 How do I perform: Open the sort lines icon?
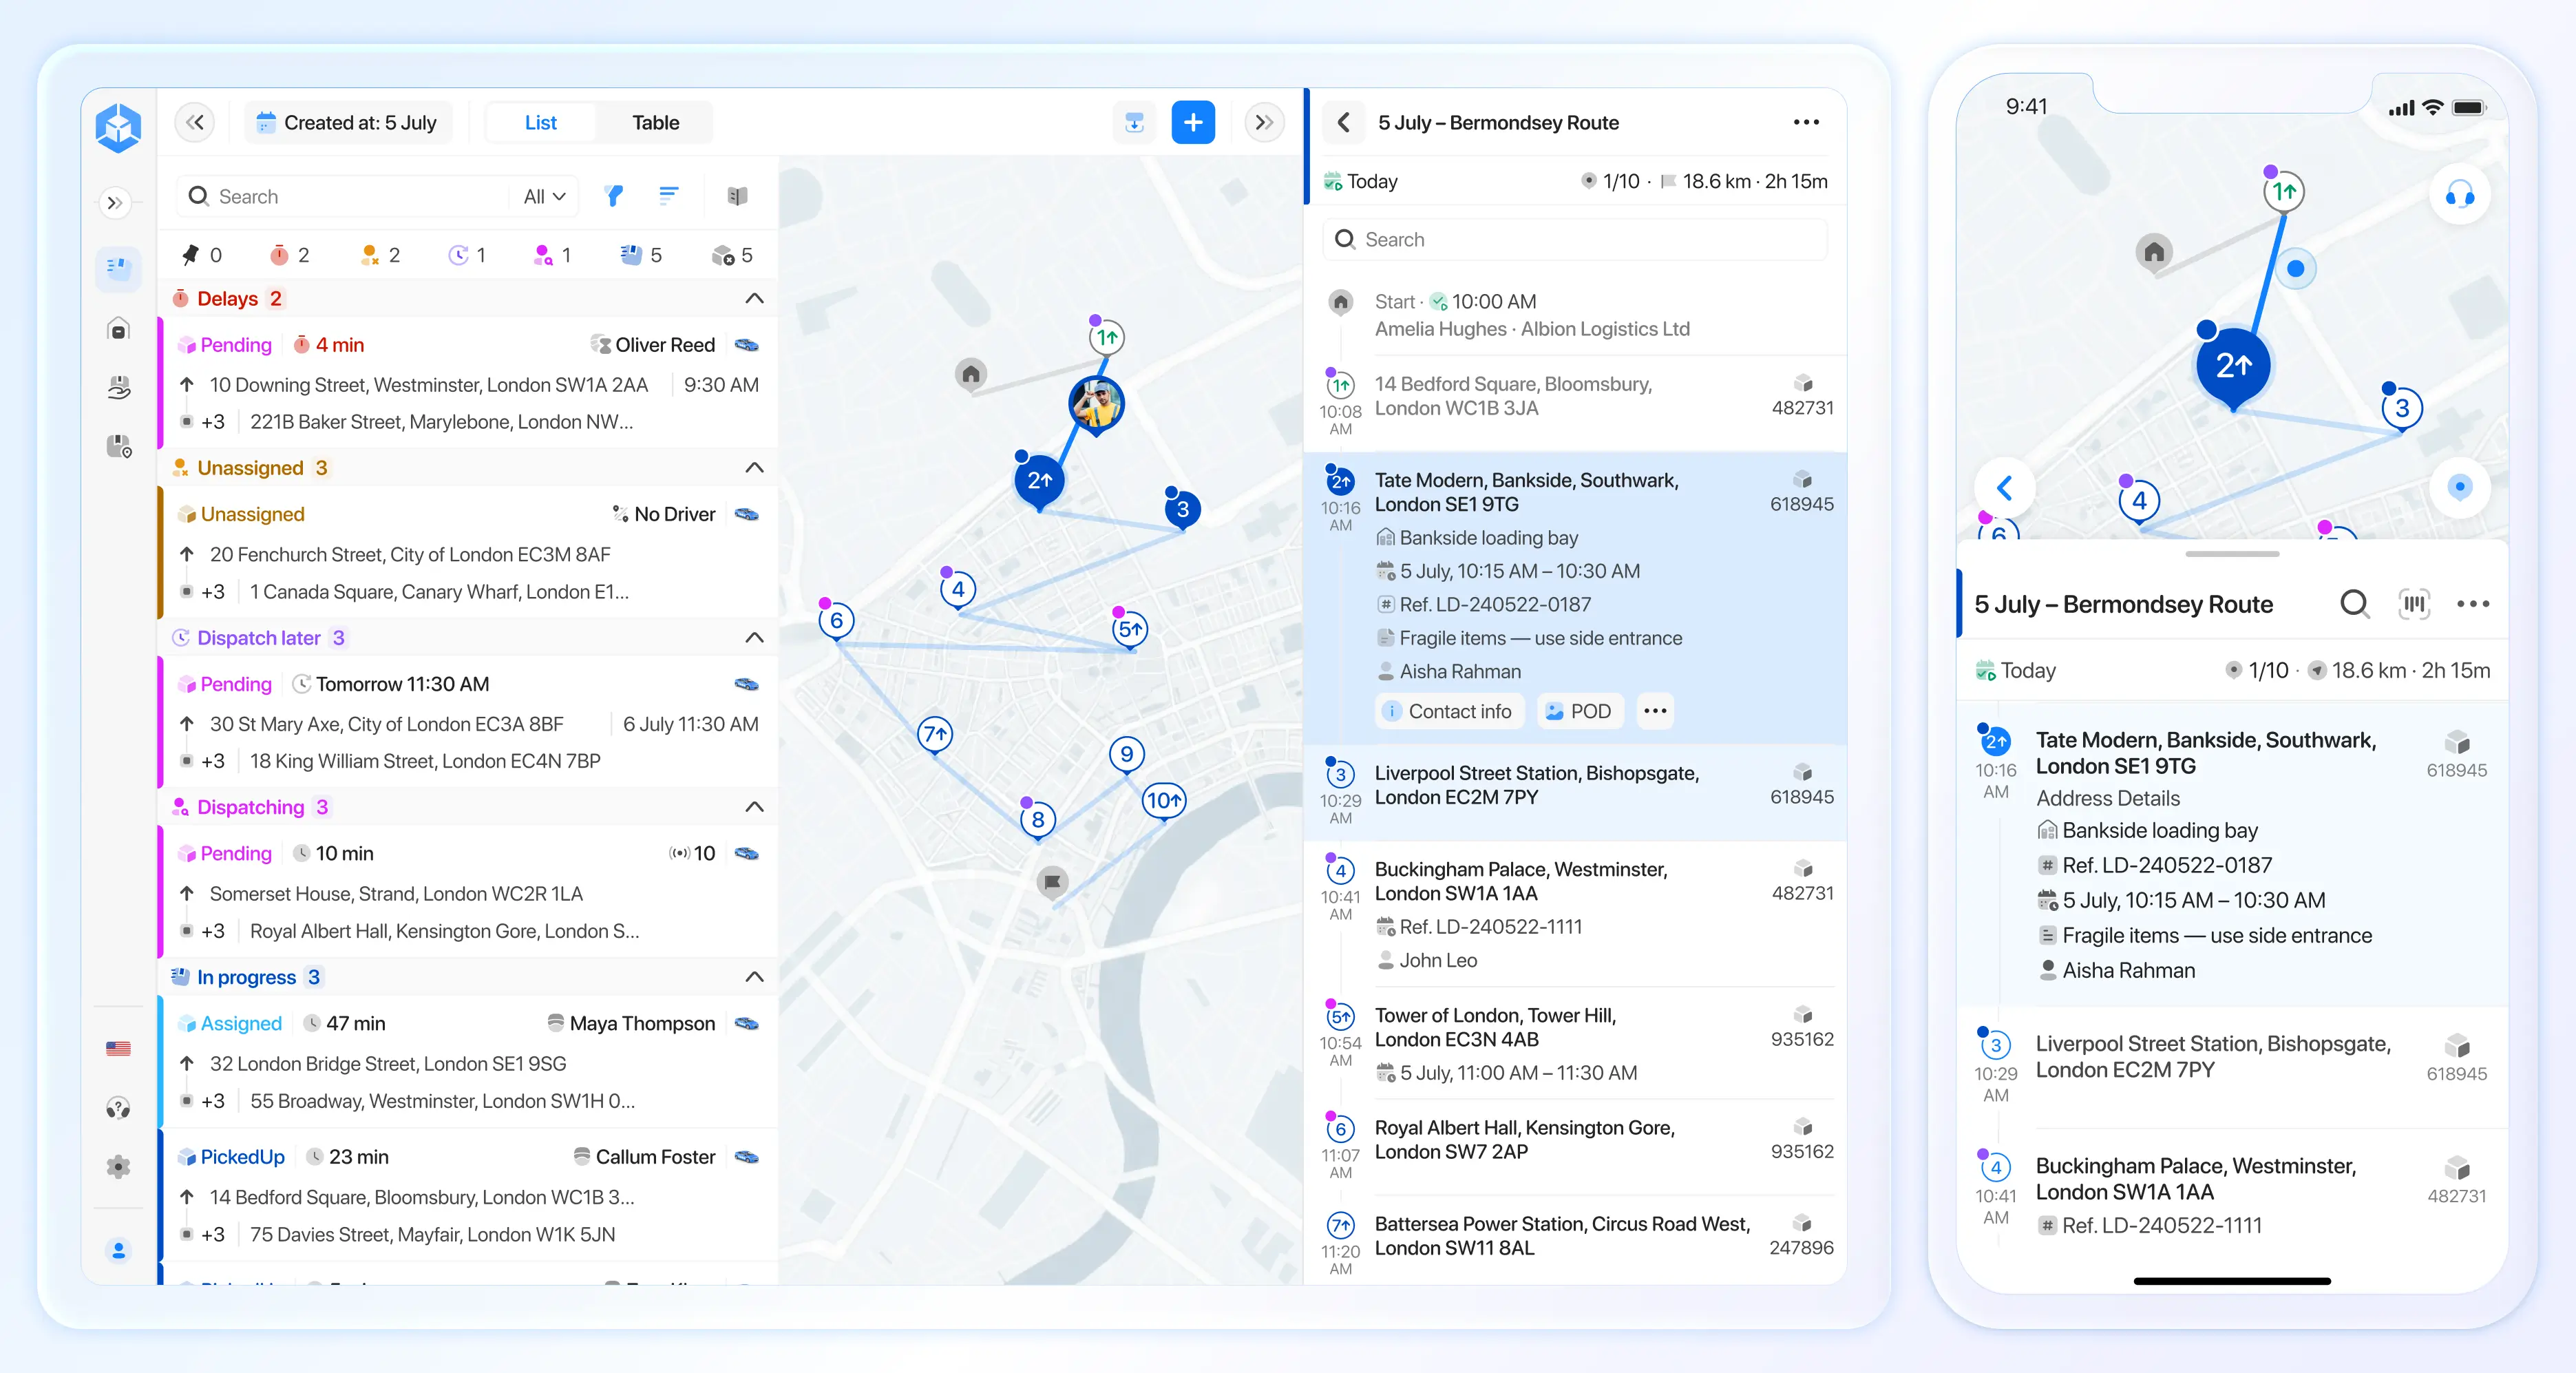coord(668,196)
